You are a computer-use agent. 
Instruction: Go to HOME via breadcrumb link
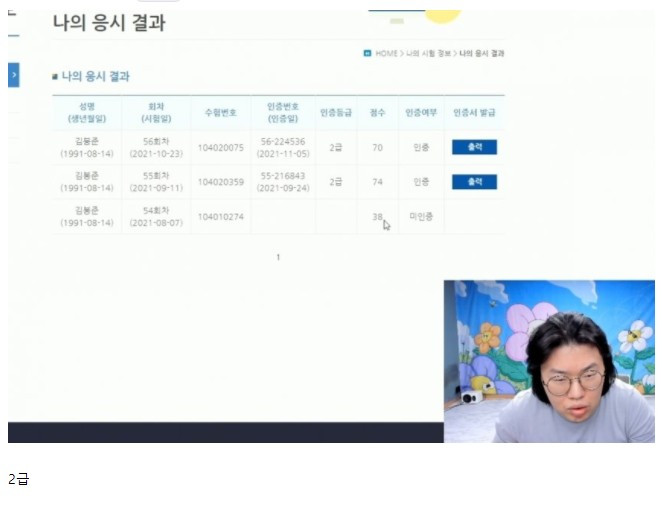click(386, 53)
